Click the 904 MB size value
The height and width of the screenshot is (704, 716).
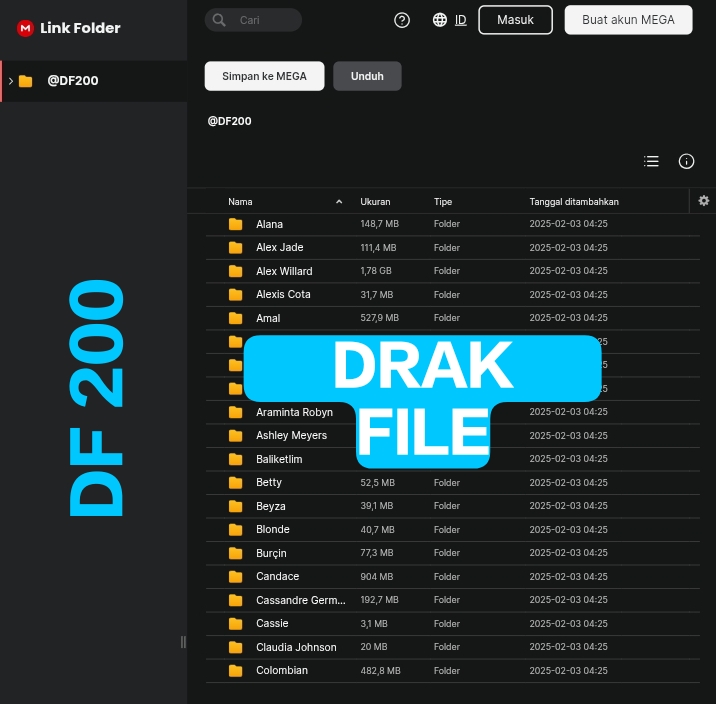point(377,577)
